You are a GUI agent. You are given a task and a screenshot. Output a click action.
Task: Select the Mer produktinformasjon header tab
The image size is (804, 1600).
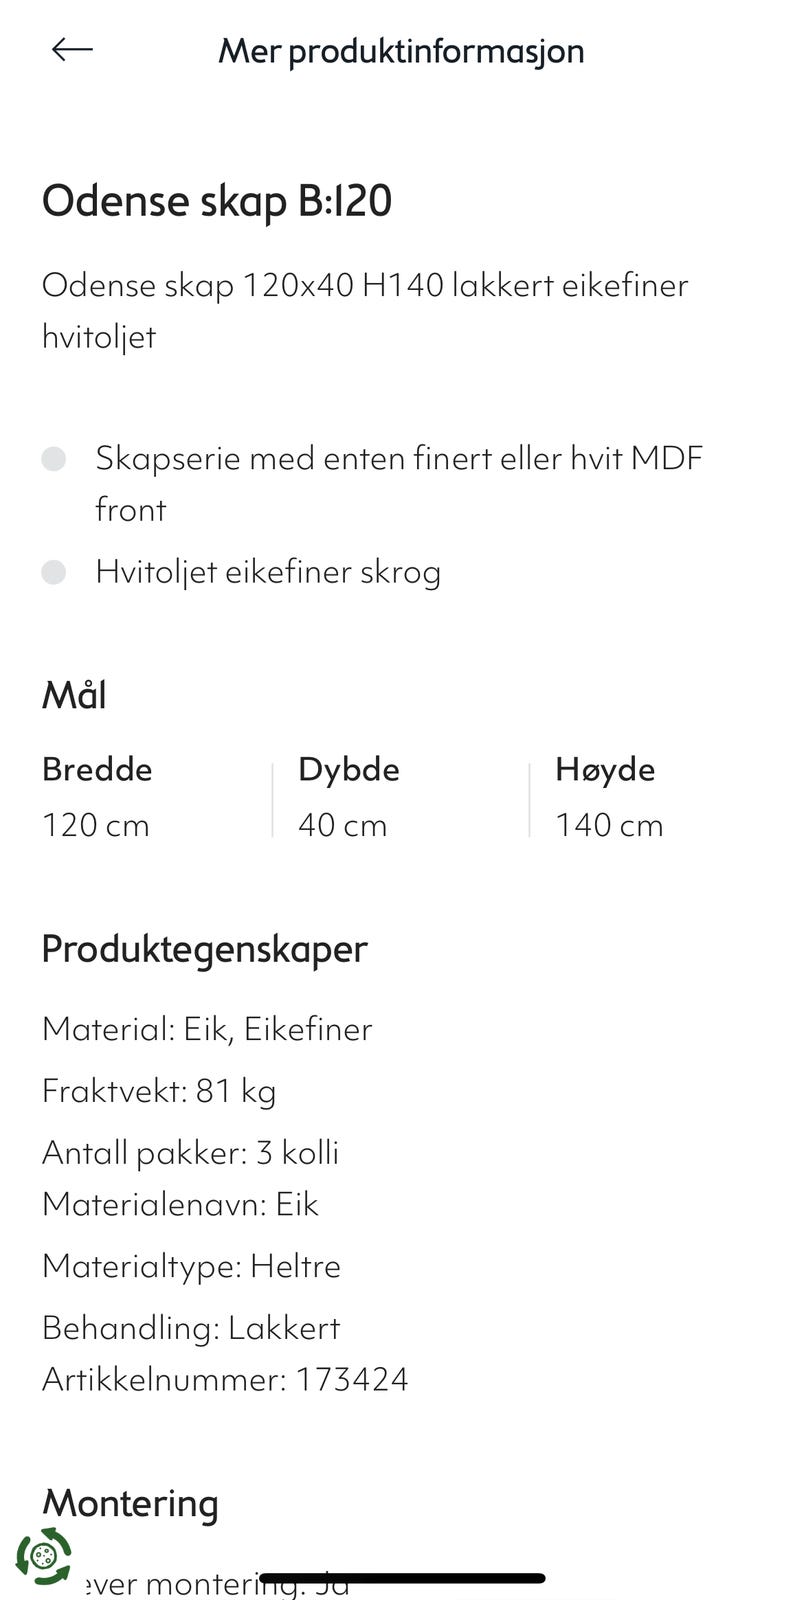[x=401, y=50]
